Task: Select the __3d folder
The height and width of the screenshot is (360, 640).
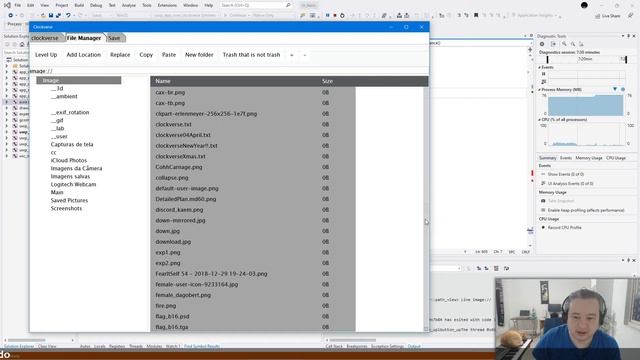Action: 57,89
